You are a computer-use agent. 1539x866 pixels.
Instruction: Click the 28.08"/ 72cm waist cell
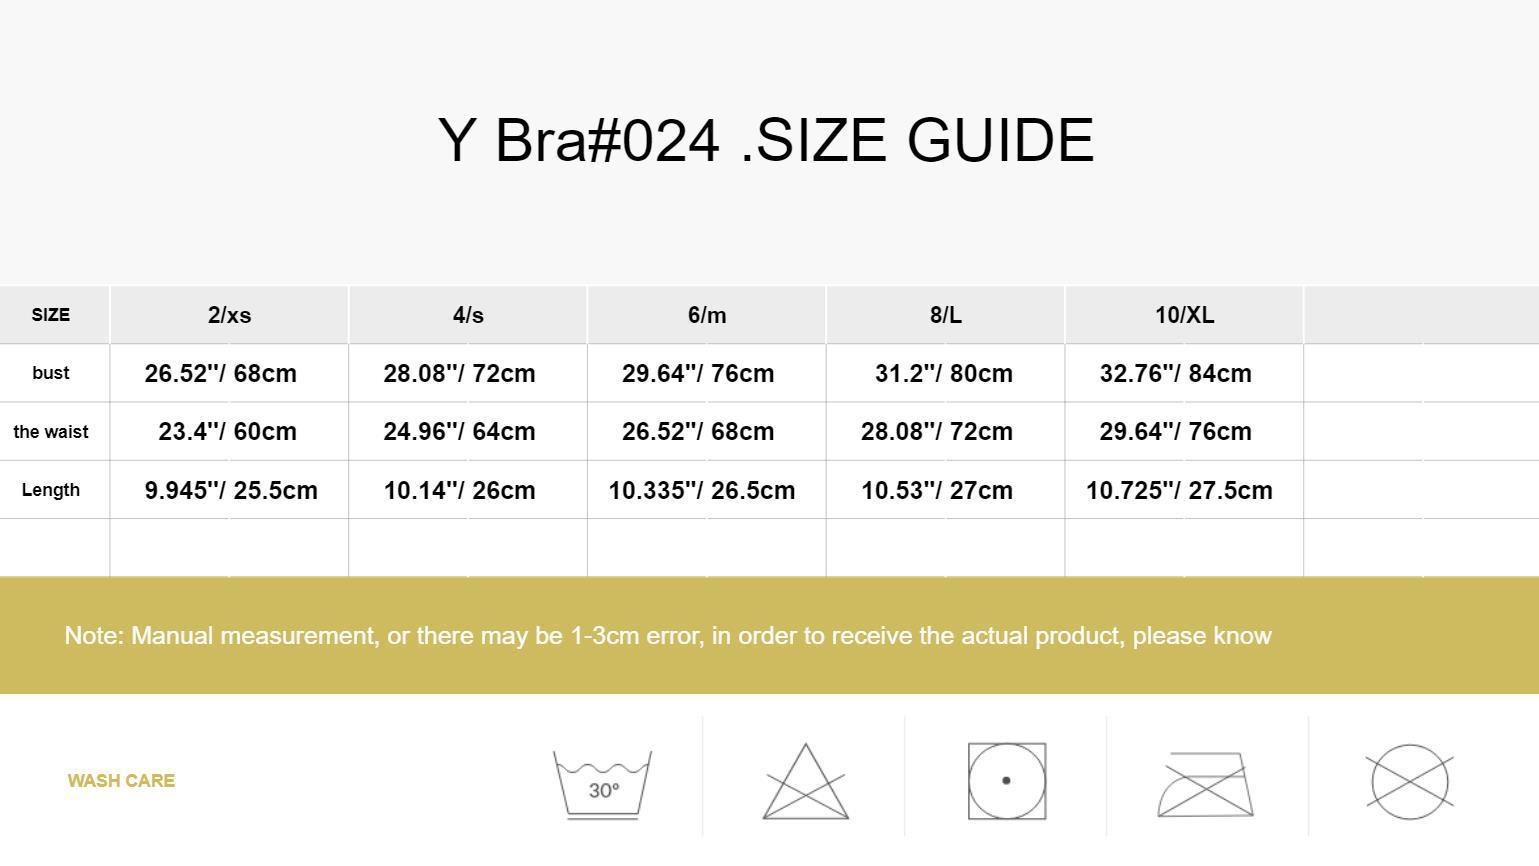click(x=937, y=431)
